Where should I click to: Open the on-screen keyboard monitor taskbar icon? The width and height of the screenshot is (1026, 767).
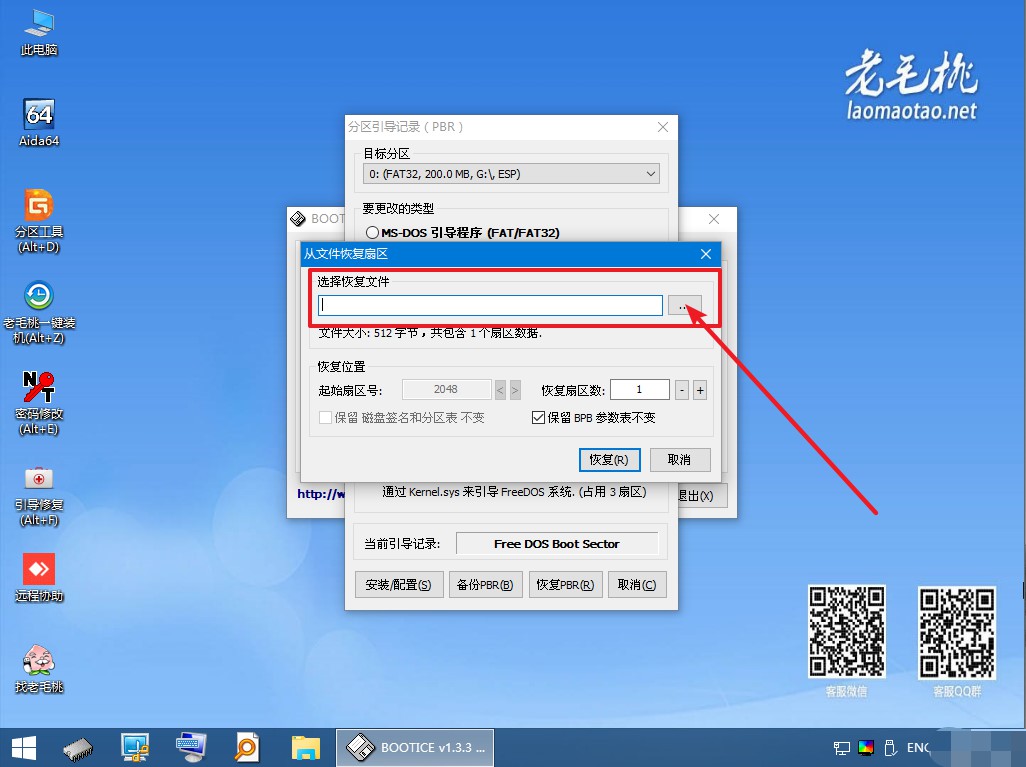tap(191, 747)
